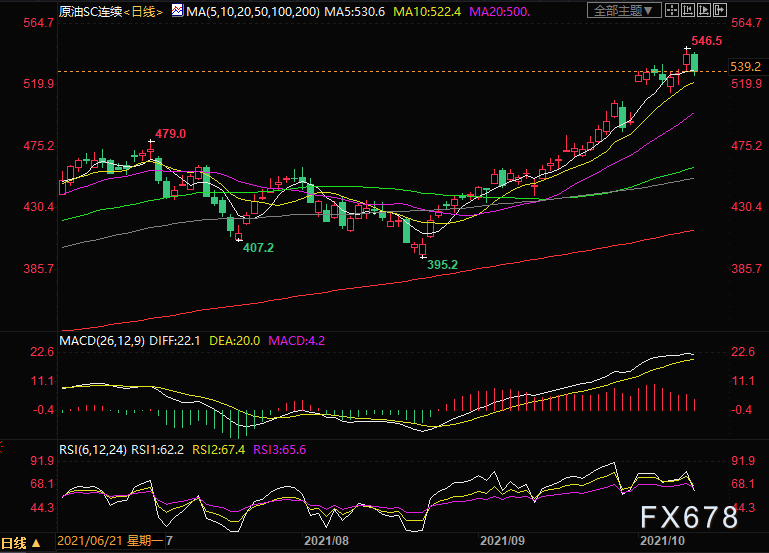Click the 原油SC连续 contract name

point(91,11)
